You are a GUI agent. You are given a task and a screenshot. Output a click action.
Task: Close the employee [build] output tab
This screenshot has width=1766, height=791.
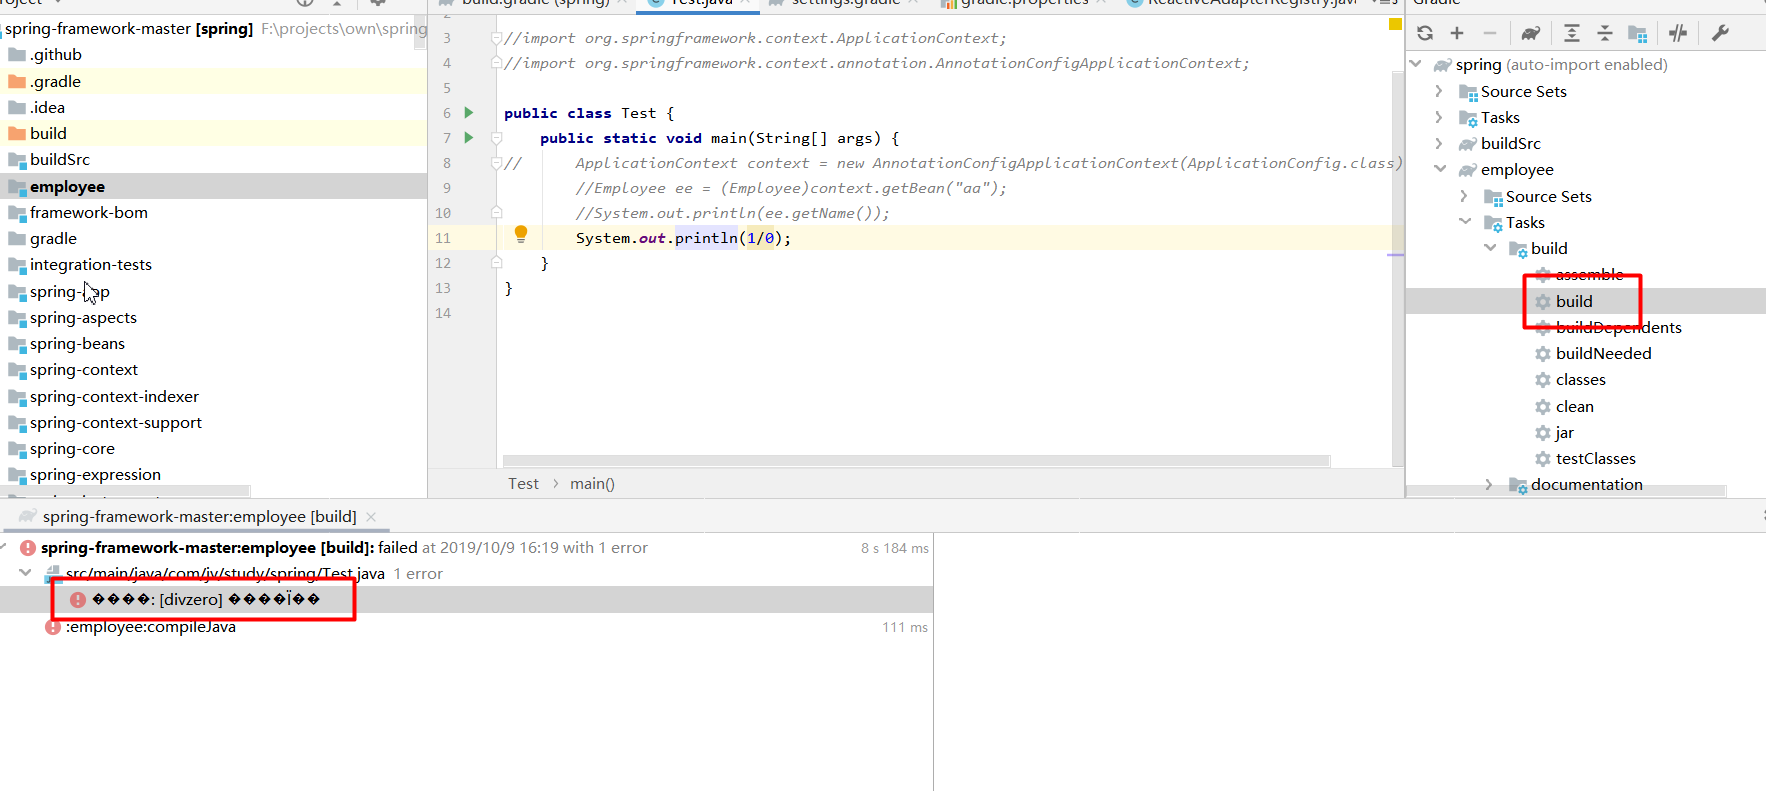pyautogui.click(x=371, y=517)
